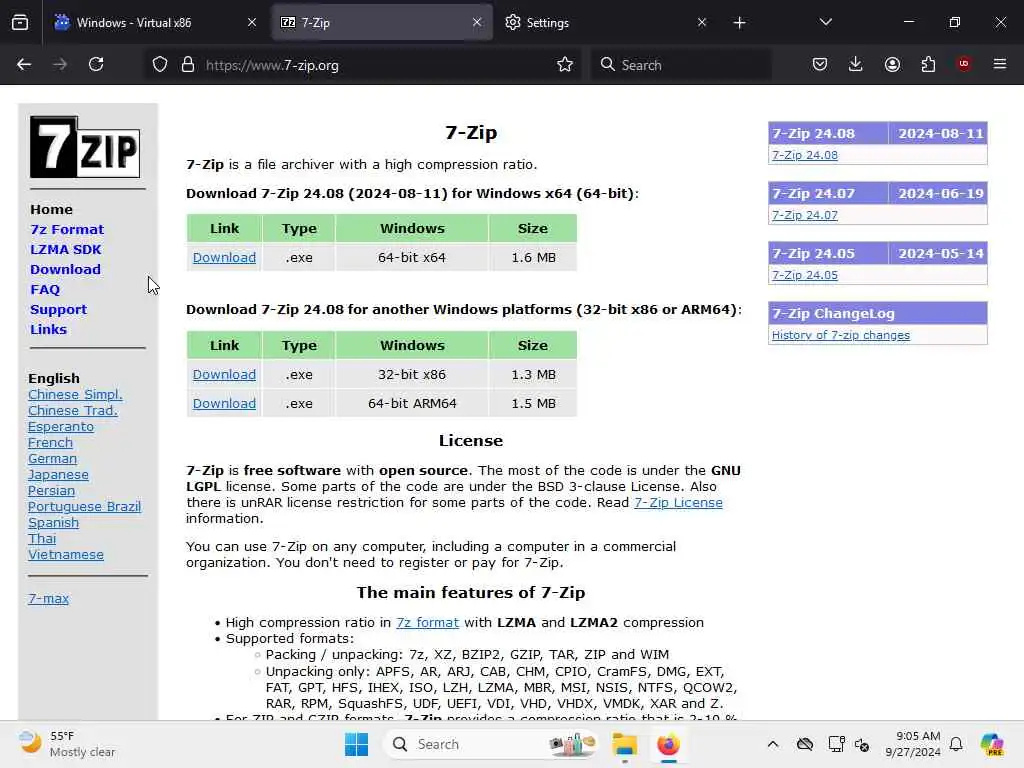The image size is (1024, 768).
Task: Click the Copilot taskbar icon
Action: point(992,744)
